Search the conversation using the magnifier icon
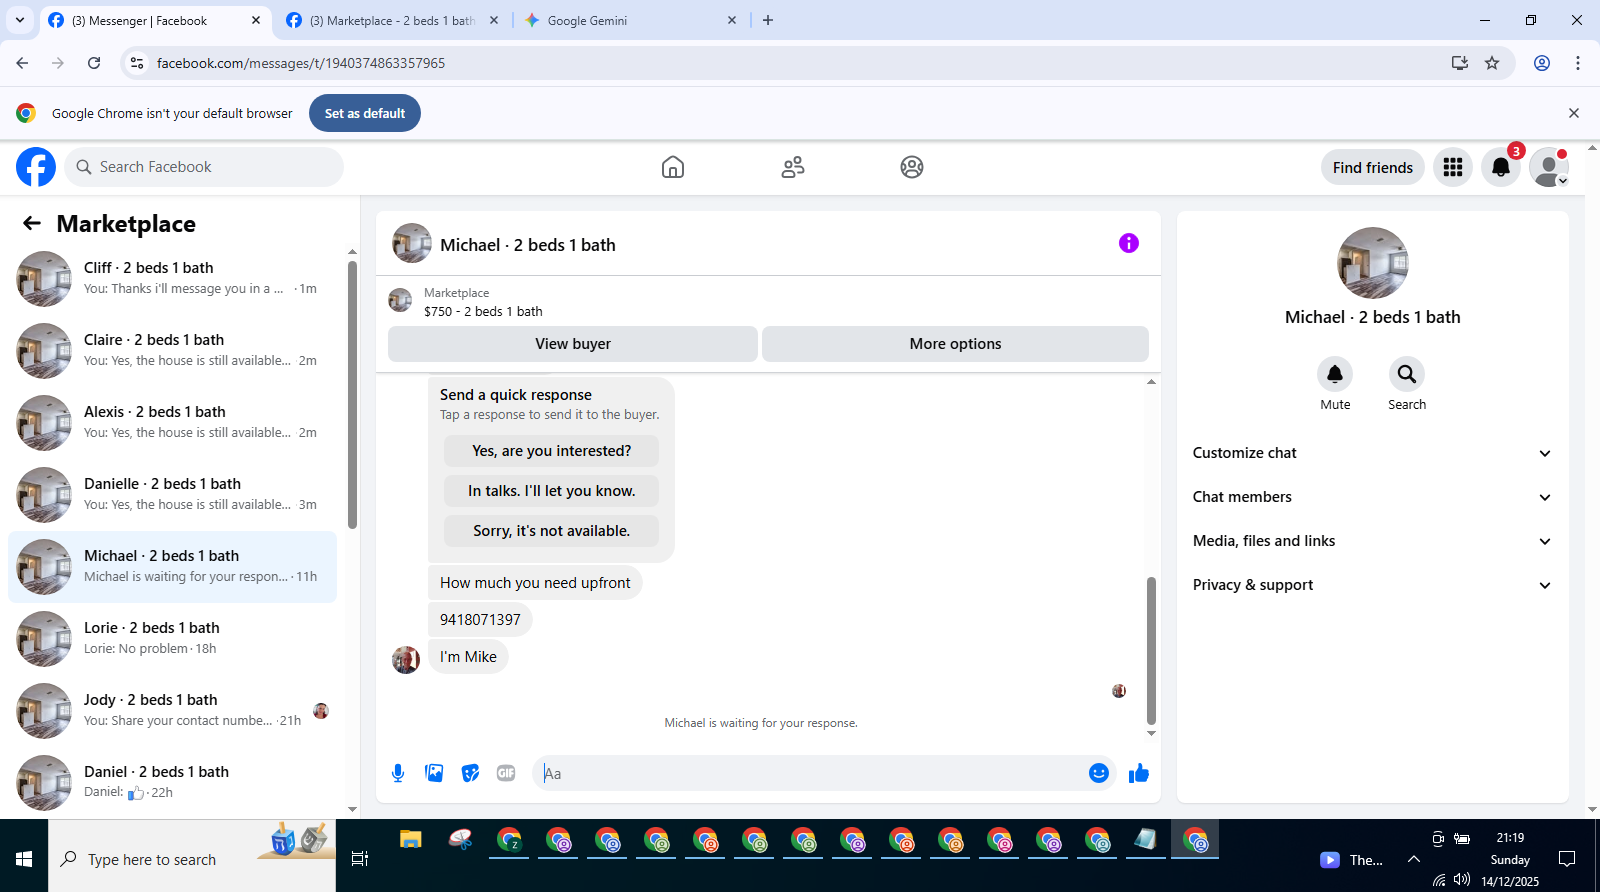The image size is (1600, 892). point(1407,374)
